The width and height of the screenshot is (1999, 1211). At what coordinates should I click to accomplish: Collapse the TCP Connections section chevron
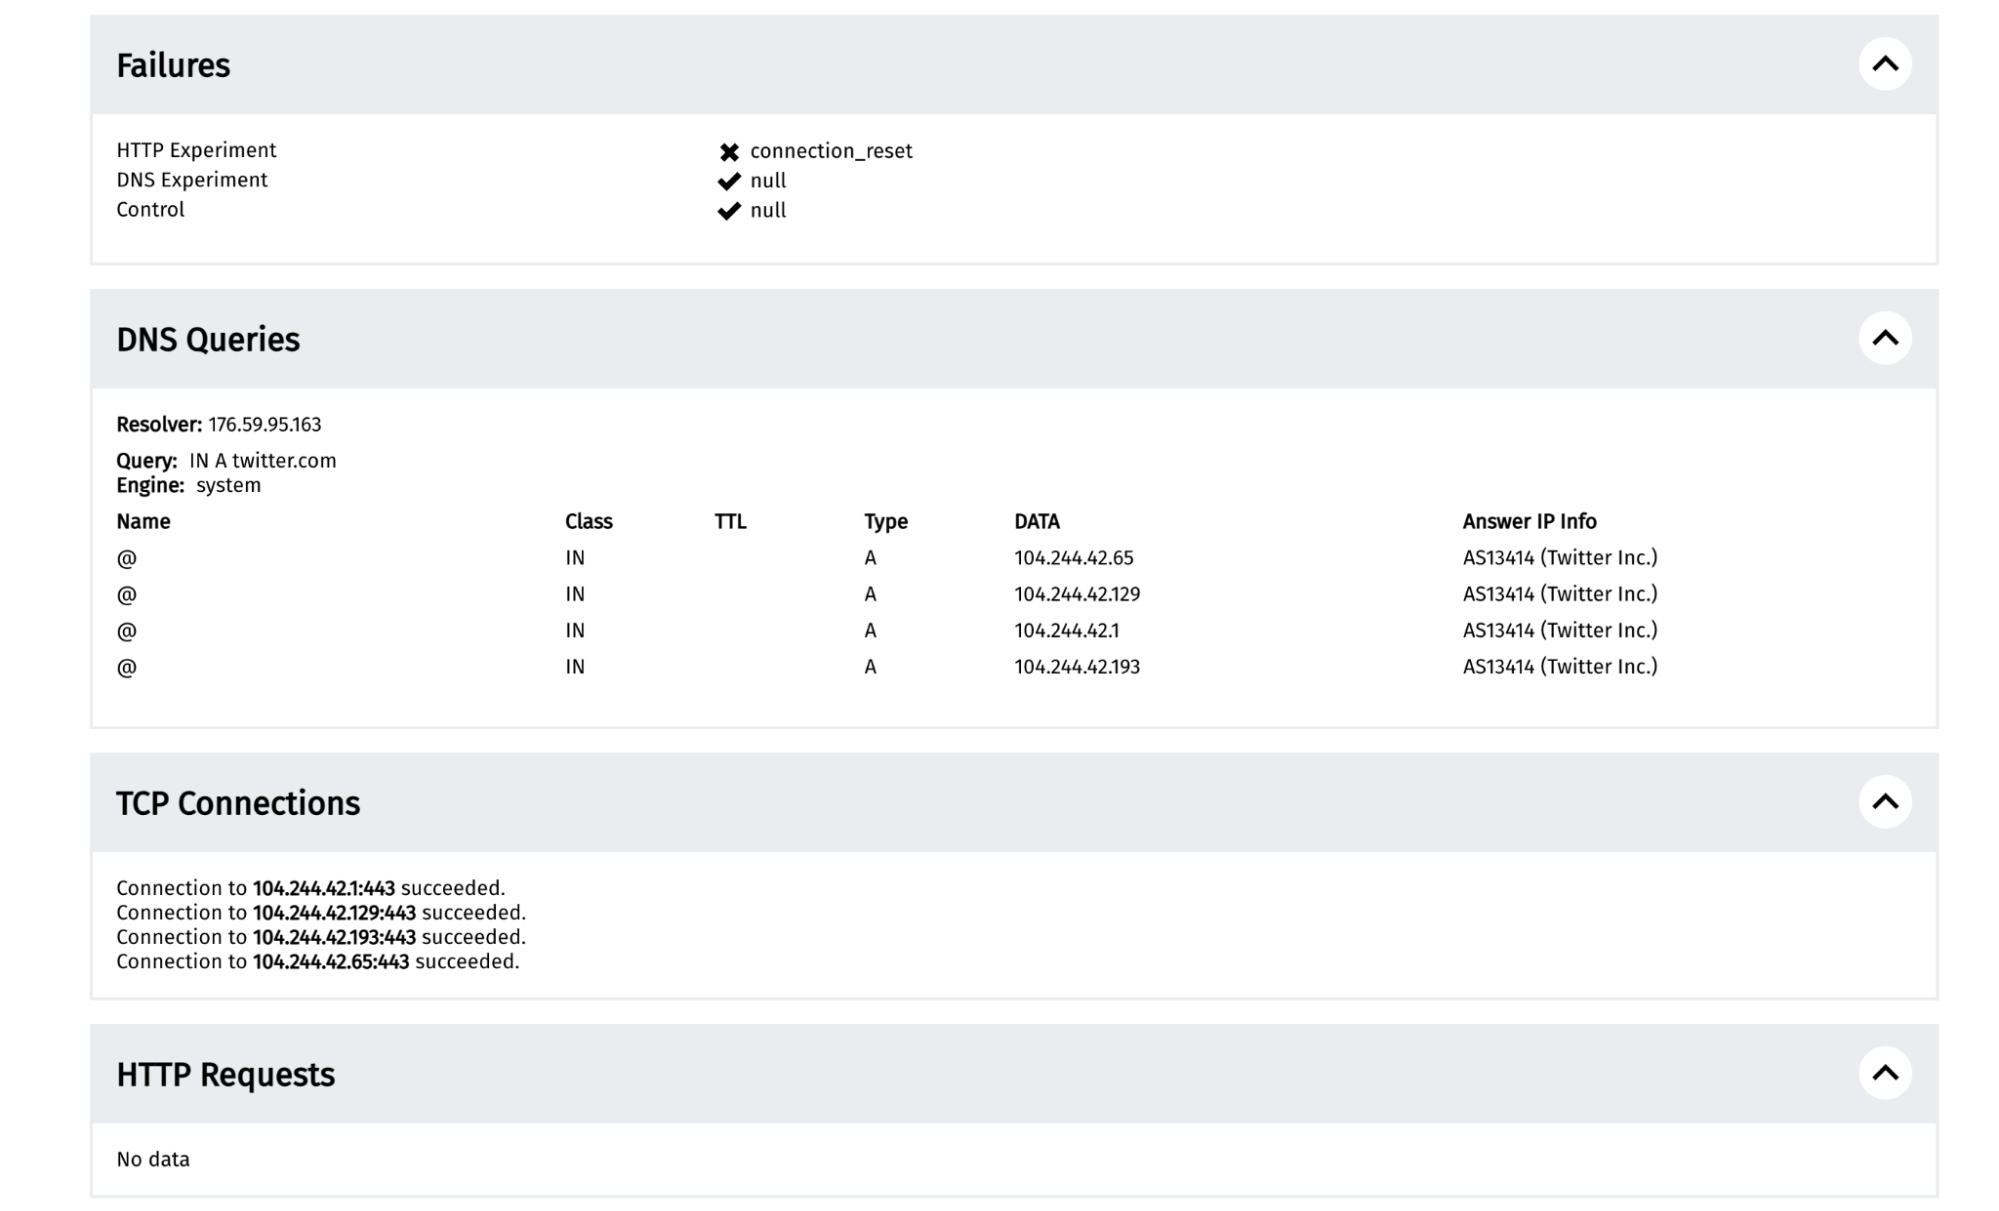[x=1884, y=802]
